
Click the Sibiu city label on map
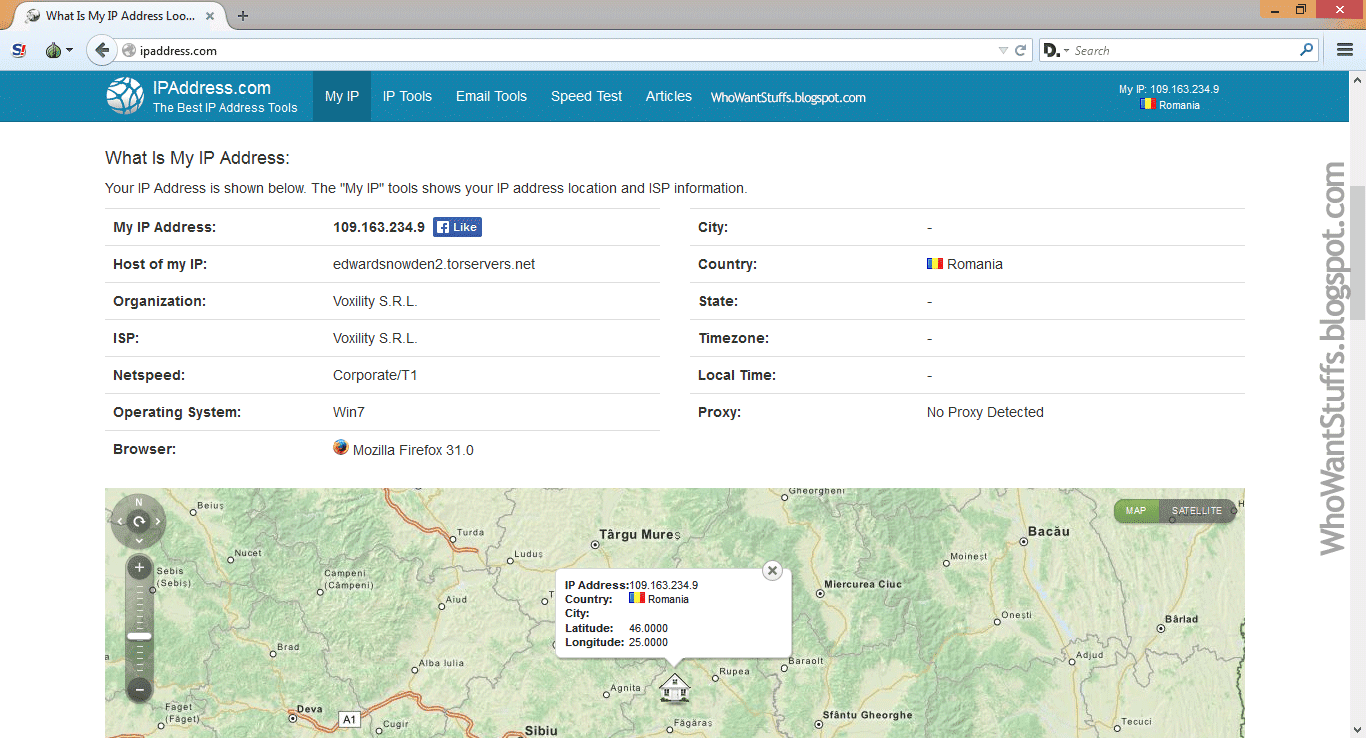pos(542,731)
